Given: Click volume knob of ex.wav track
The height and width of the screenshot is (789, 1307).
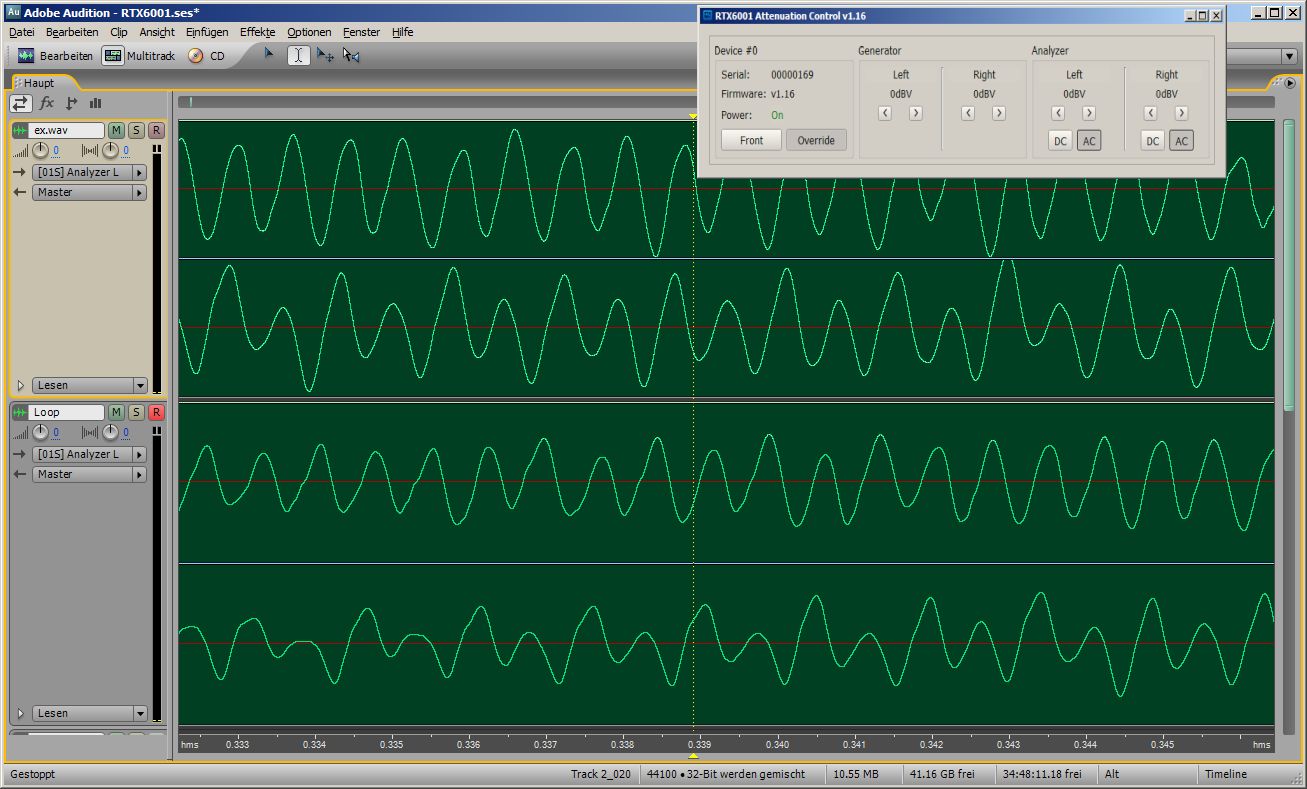Looking at the screenshot, I should 40,151.
